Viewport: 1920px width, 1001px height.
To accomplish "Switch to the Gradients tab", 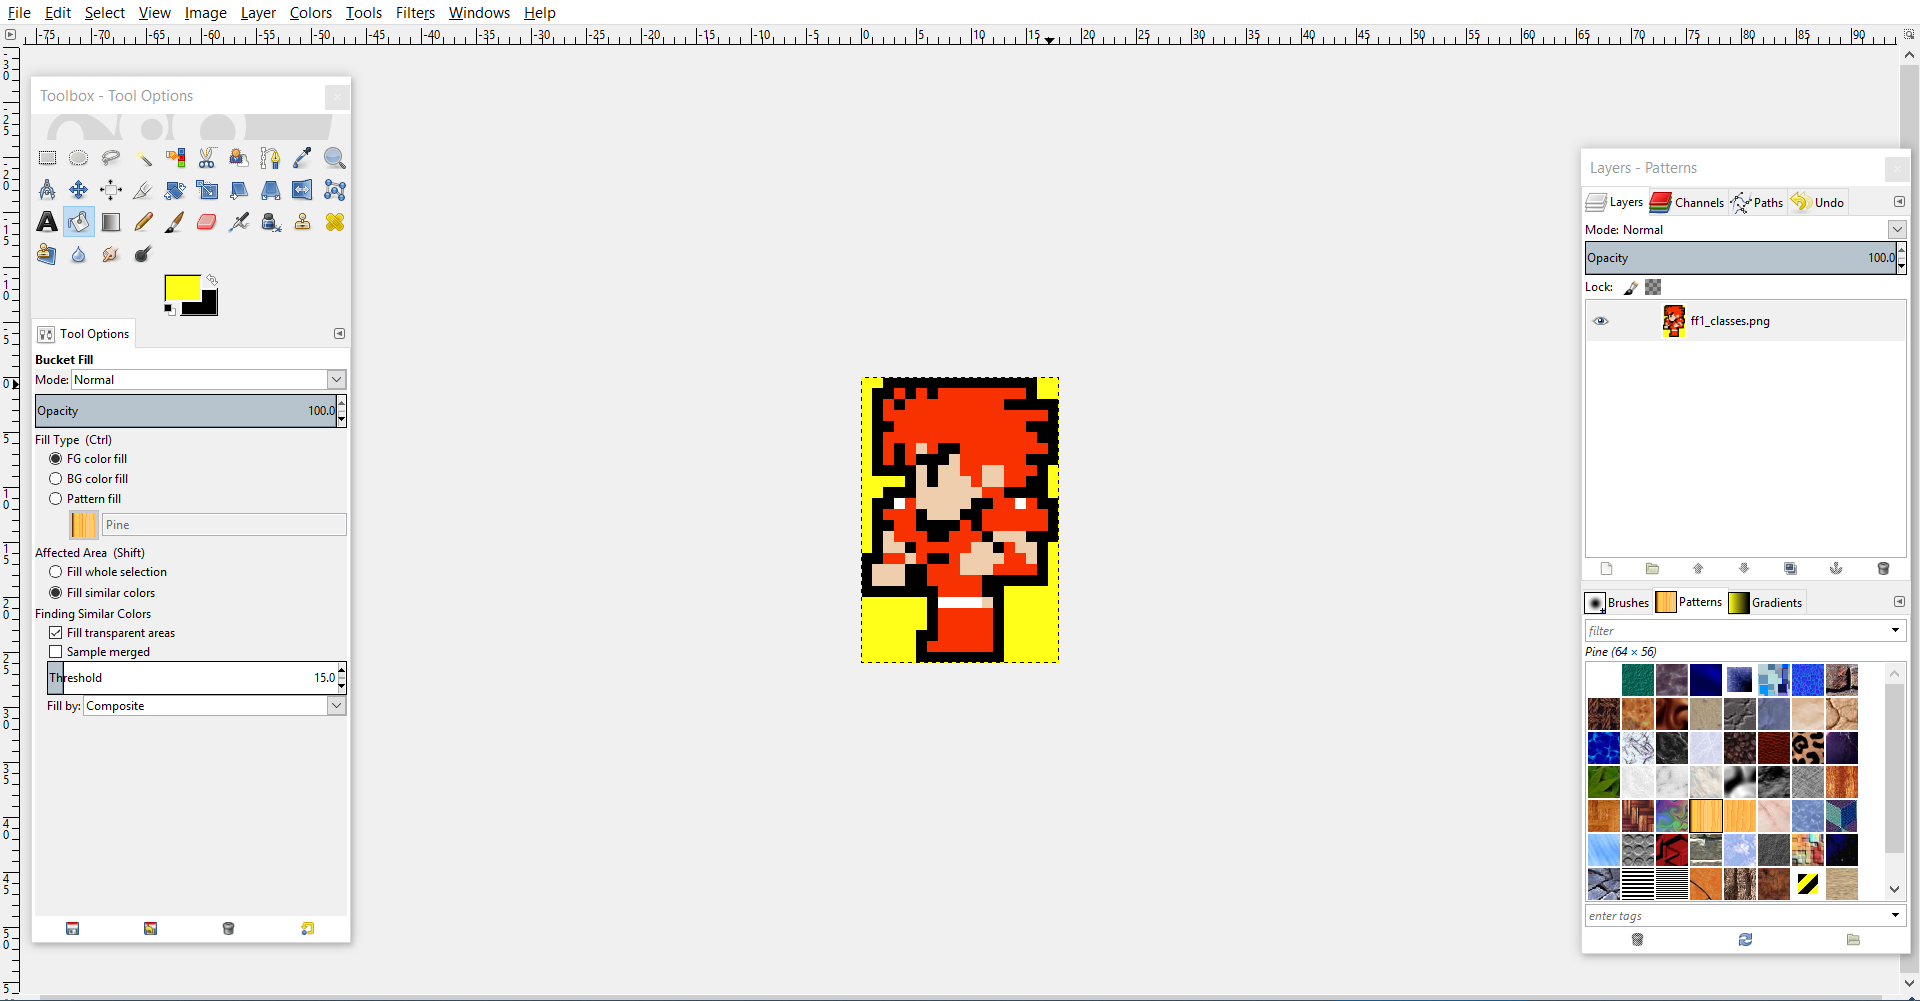I will (1765, 602).
